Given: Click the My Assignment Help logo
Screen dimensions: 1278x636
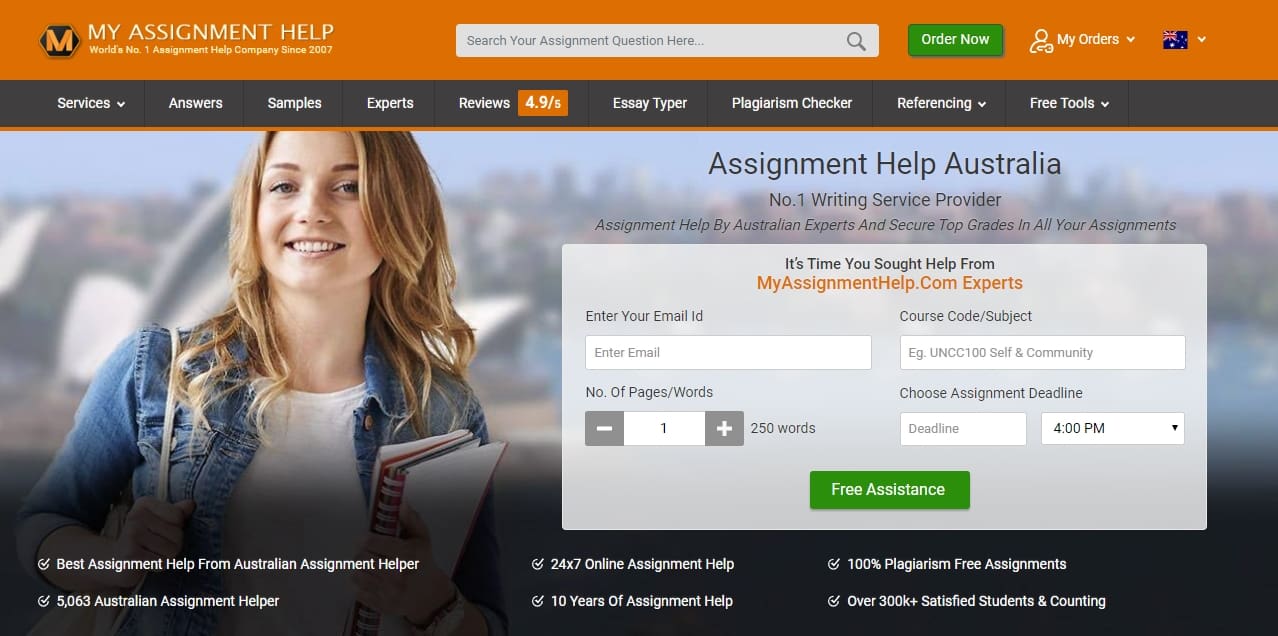Looking at the screenshot, I should (186, 39).
